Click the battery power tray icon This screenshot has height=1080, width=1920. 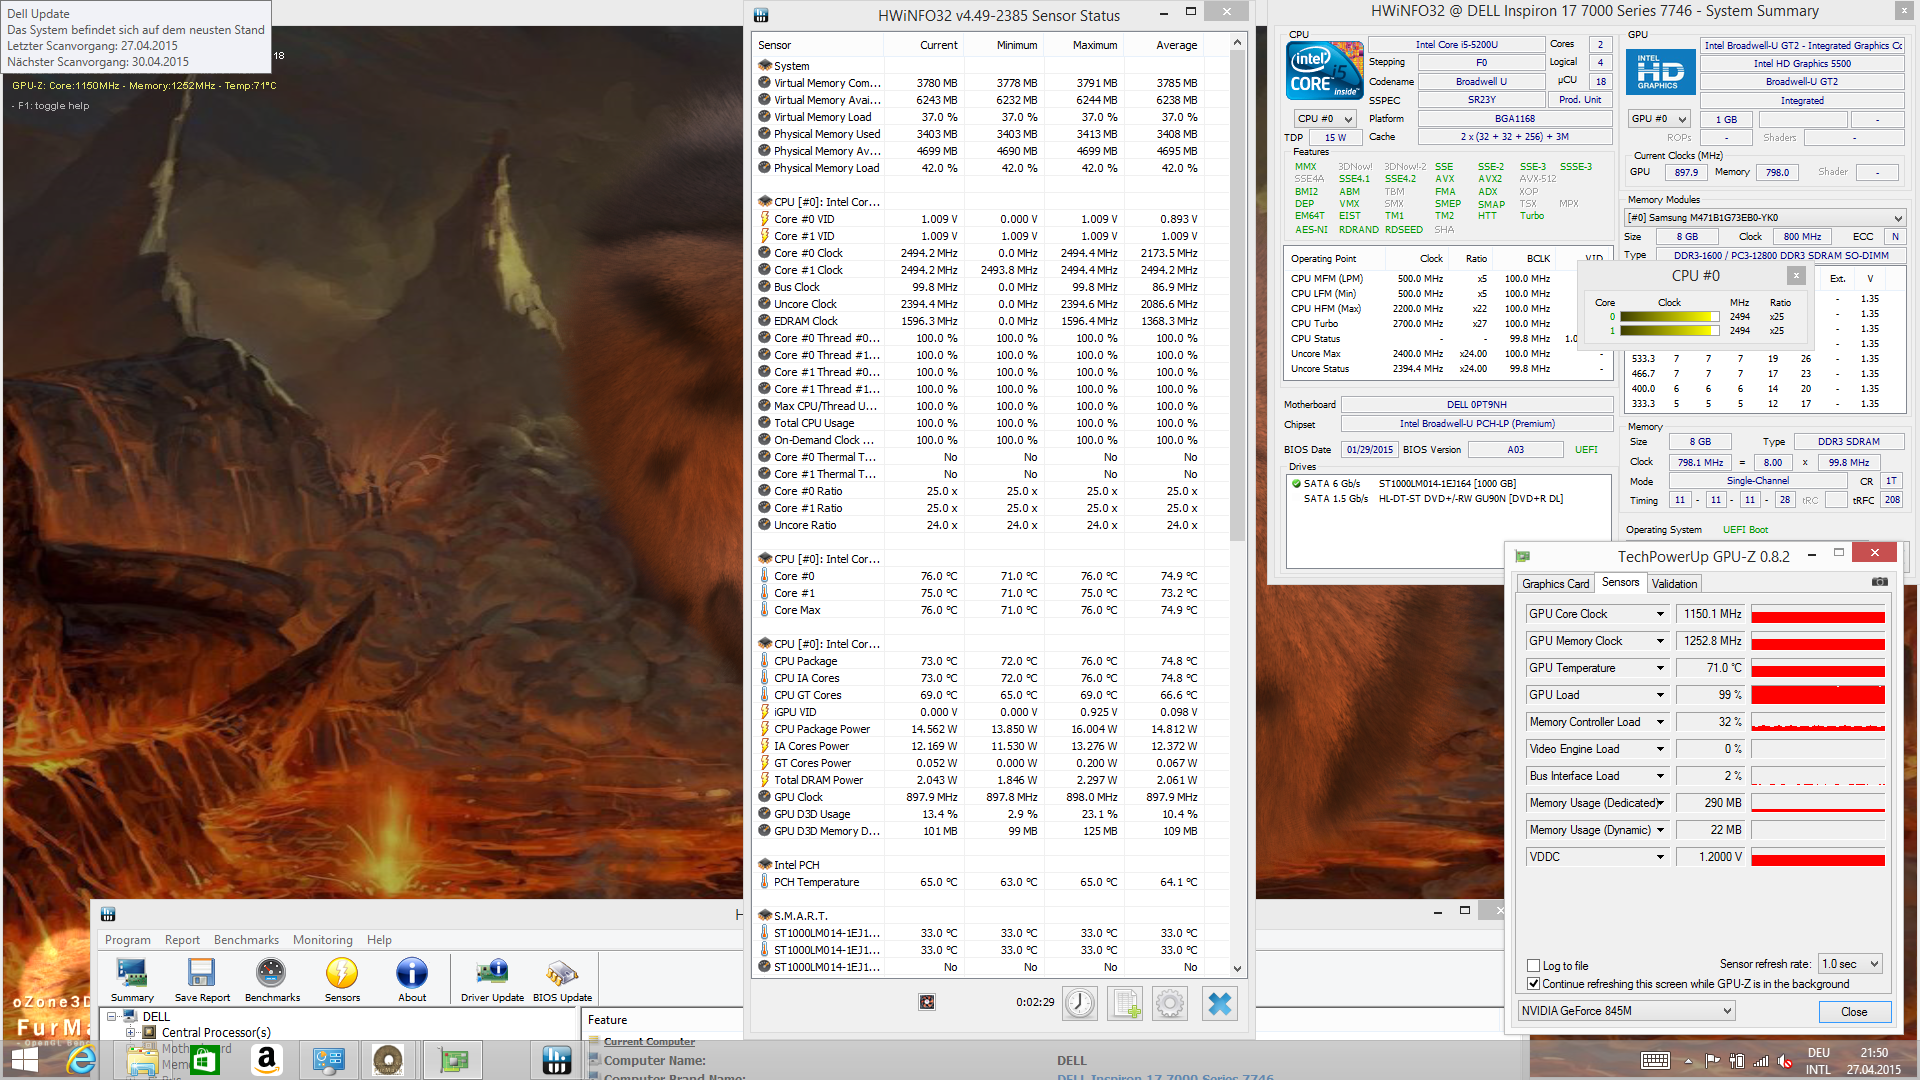click(1737, 1061)
